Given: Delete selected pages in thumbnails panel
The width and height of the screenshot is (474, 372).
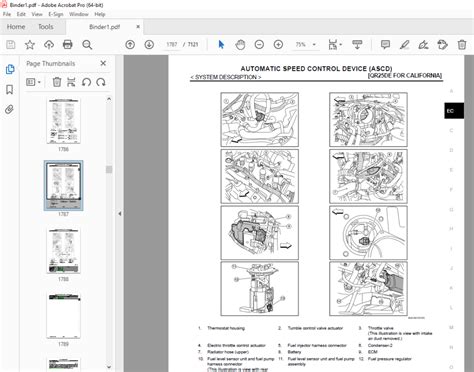Looking at the screenshot, I should 57,82.
